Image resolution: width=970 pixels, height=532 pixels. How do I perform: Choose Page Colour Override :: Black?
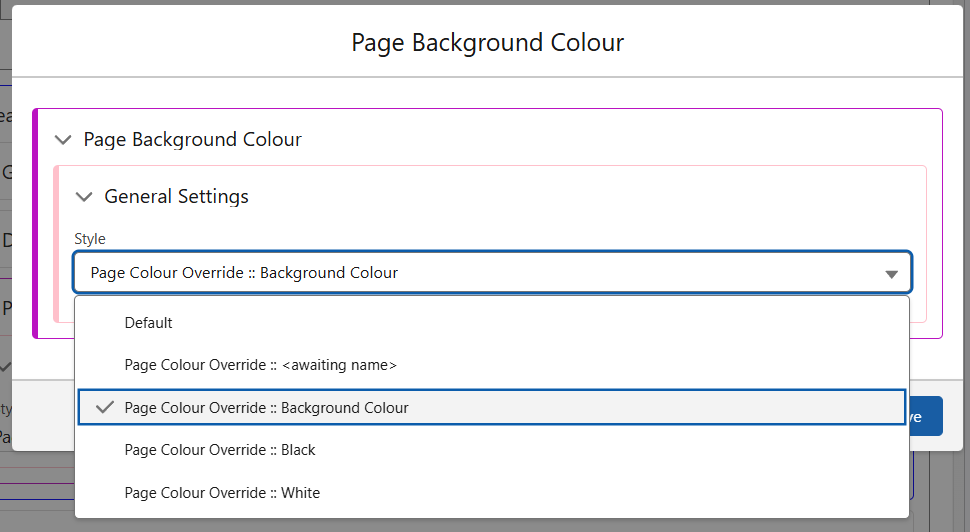(x=220, y=450)
